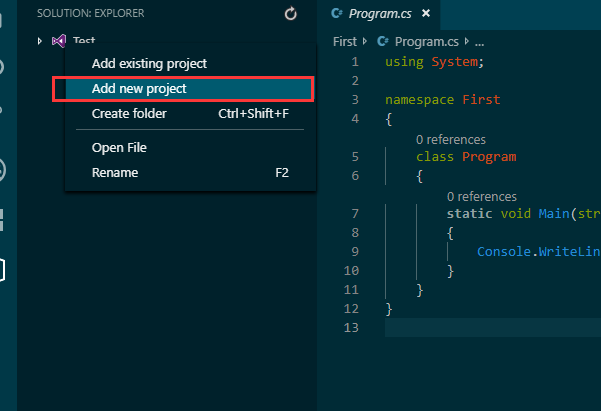
Task: Click the C# file icon on the Program.cs tab
Action: (x=337, y=14)
